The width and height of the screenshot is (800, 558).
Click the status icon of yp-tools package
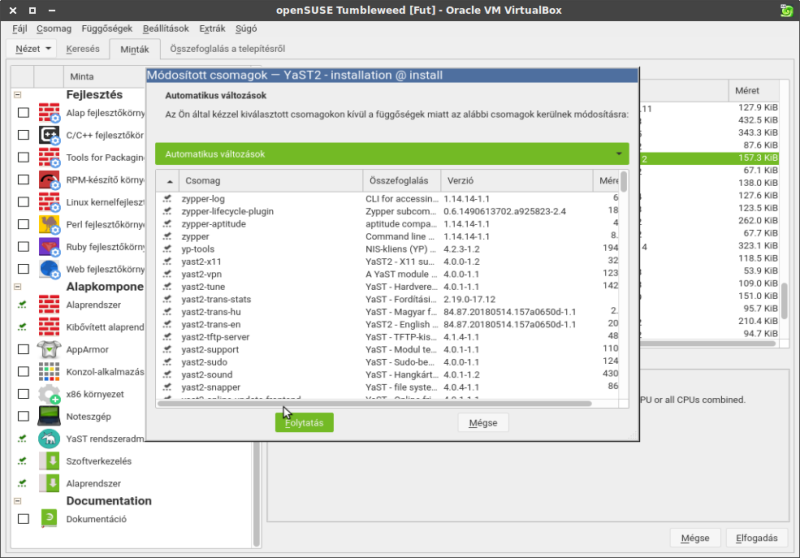click(167, 249)
